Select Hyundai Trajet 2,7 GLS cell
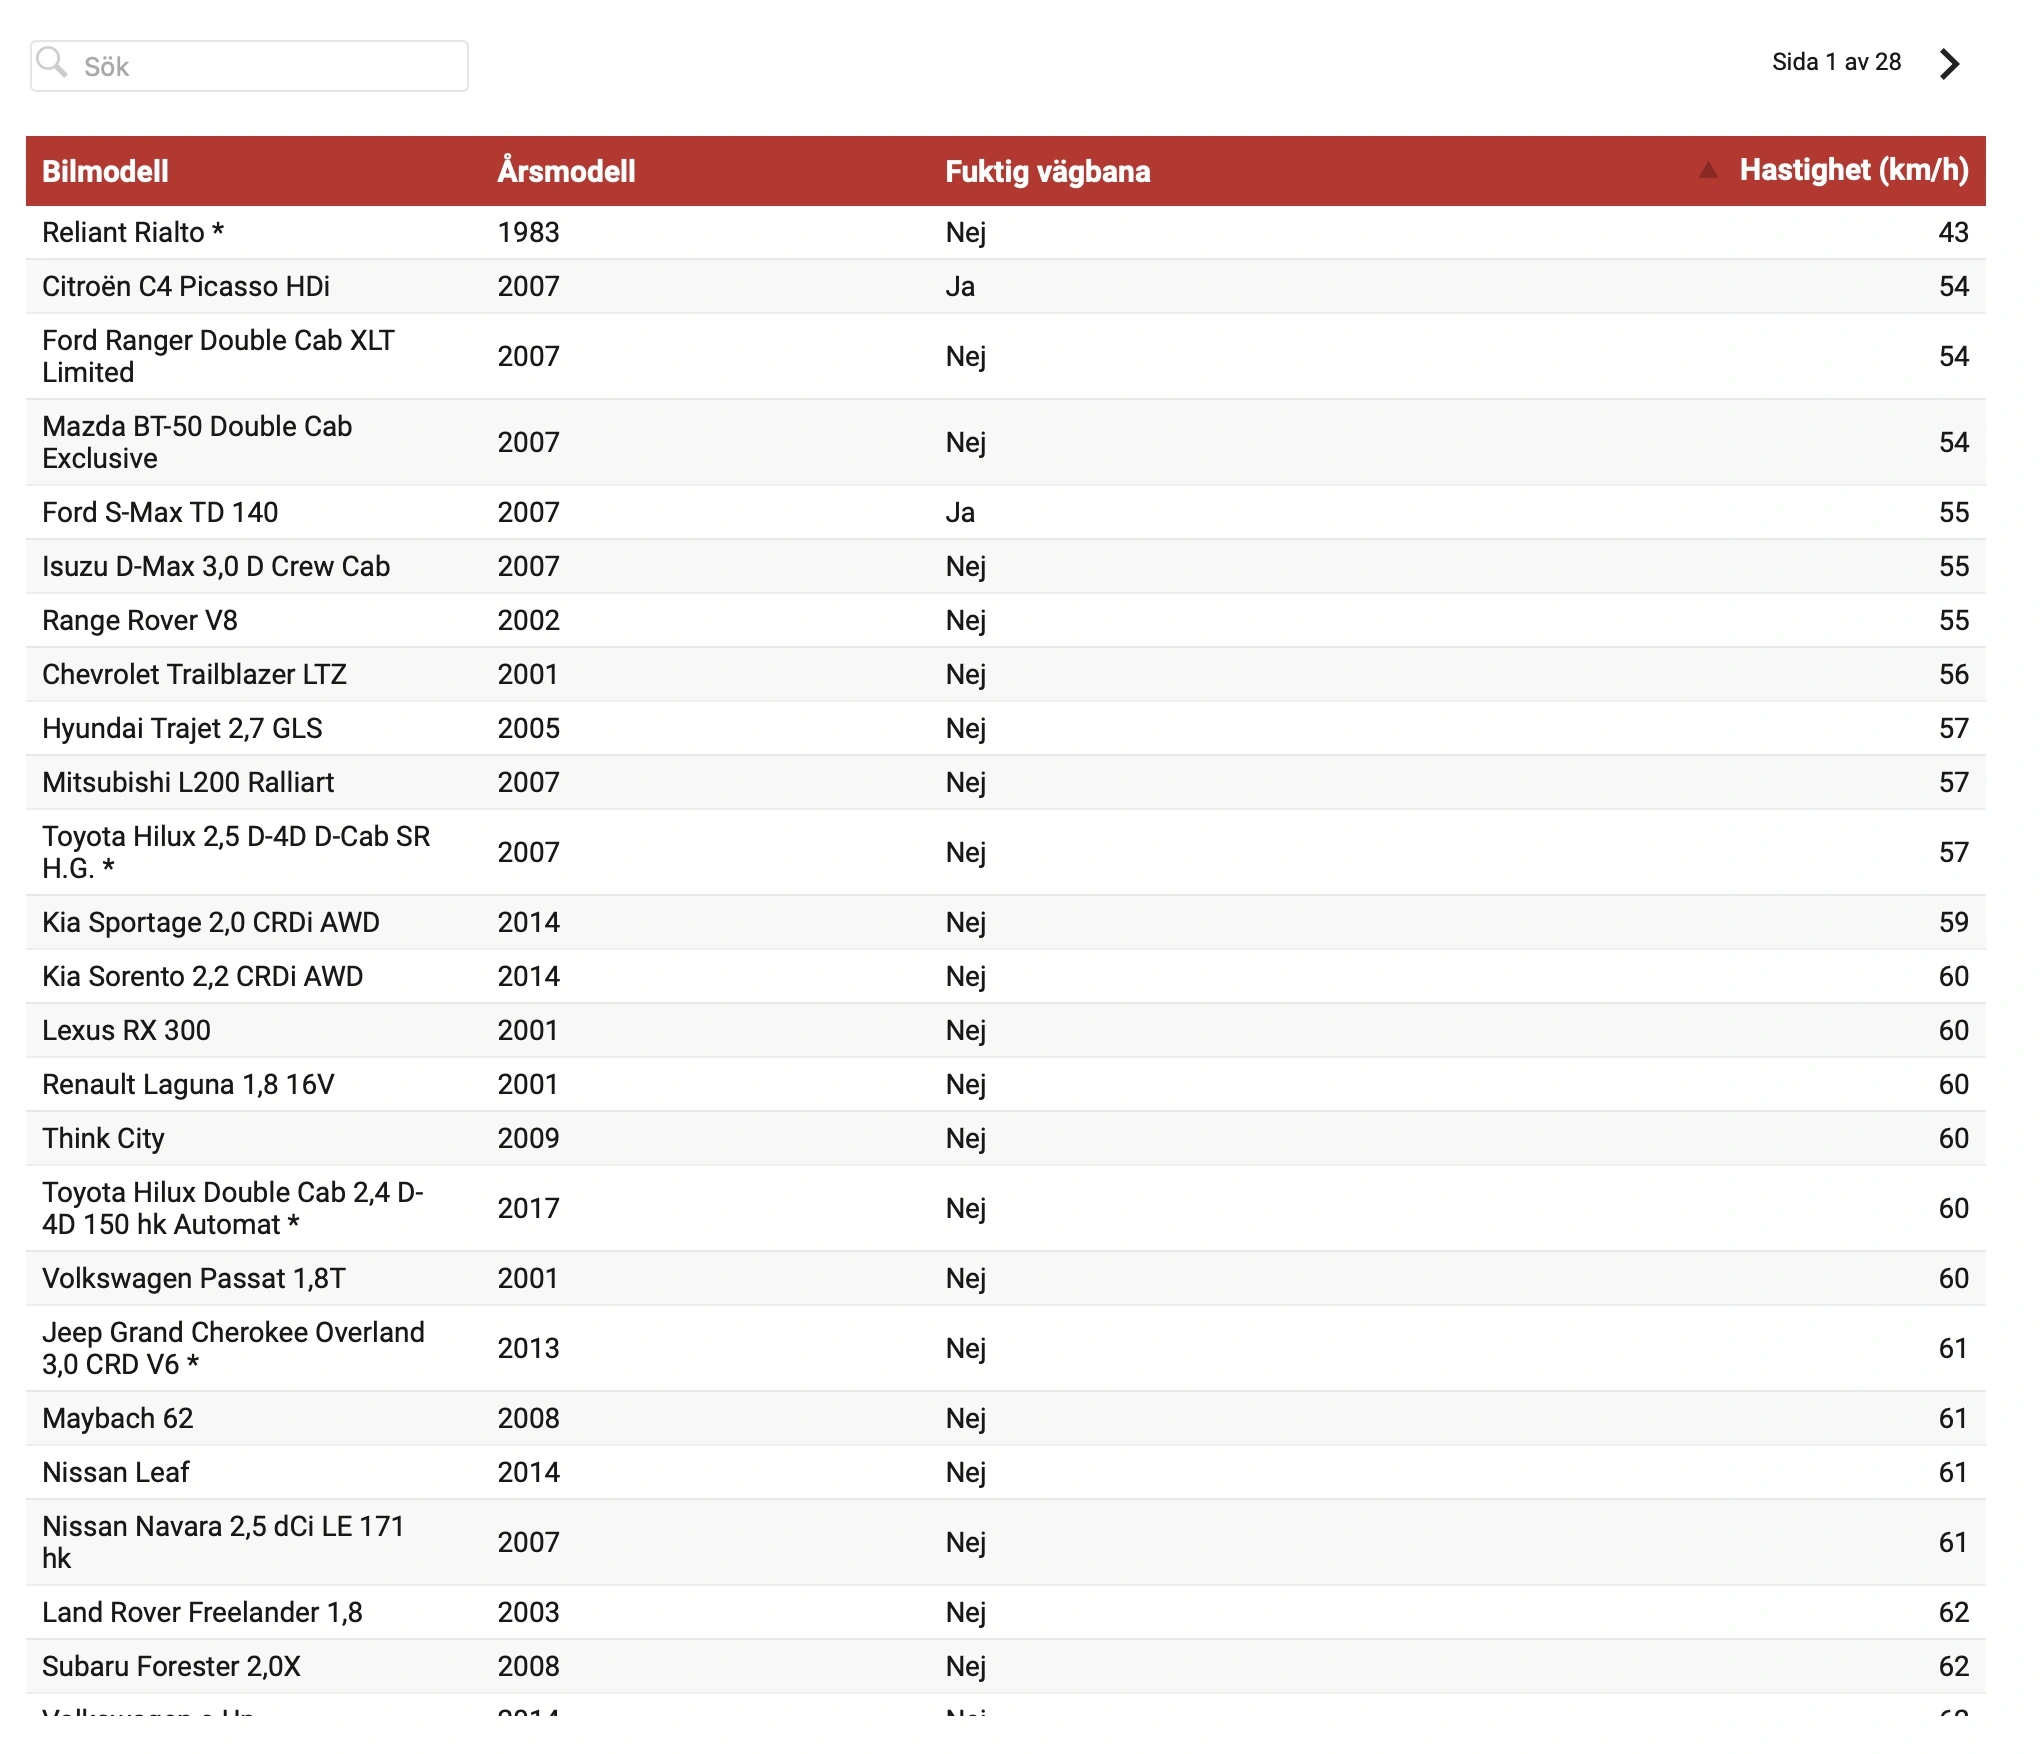This screenshot has width=2044, height=1754. pos(182,728)
